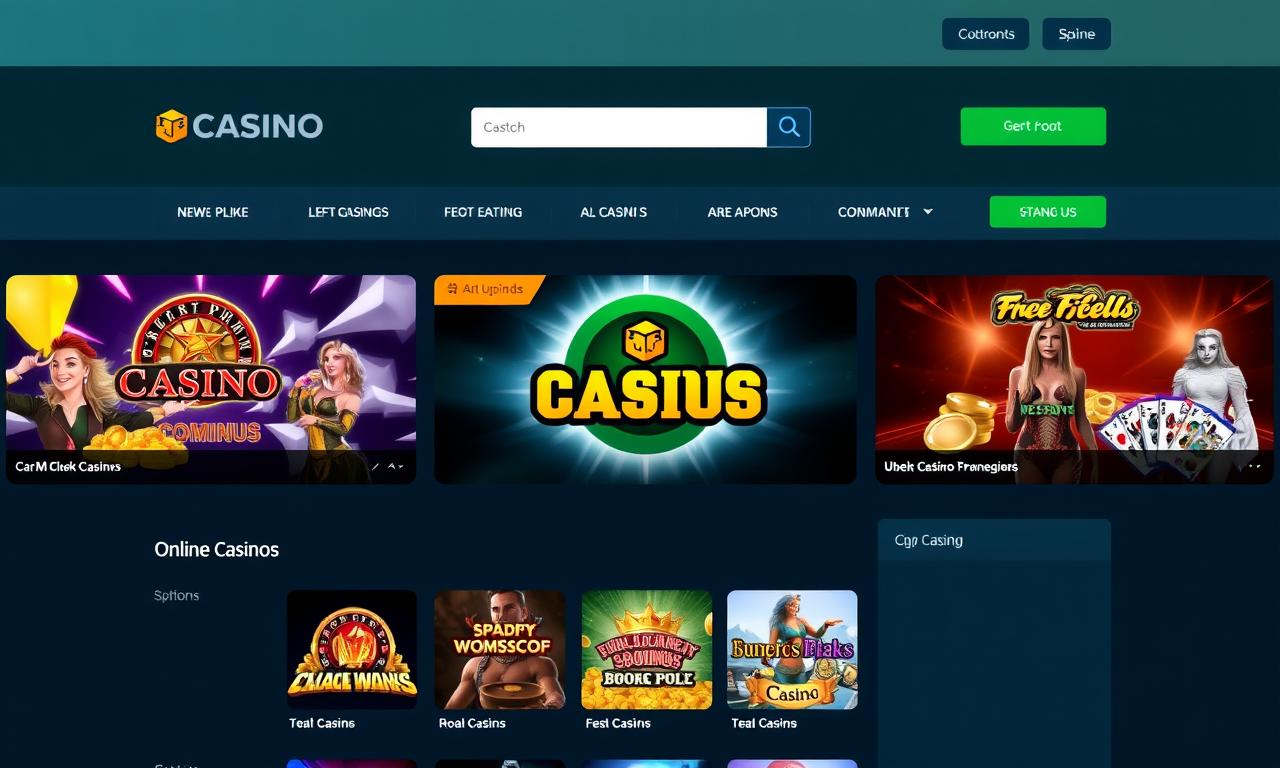Expand the Conmanit dropdown chevron
The width and height of the screenshot is (1280, 768).
tap(927, 212)
